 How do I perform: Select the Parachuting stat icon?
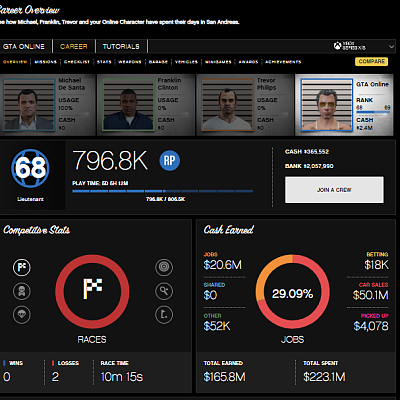point(22,315)
